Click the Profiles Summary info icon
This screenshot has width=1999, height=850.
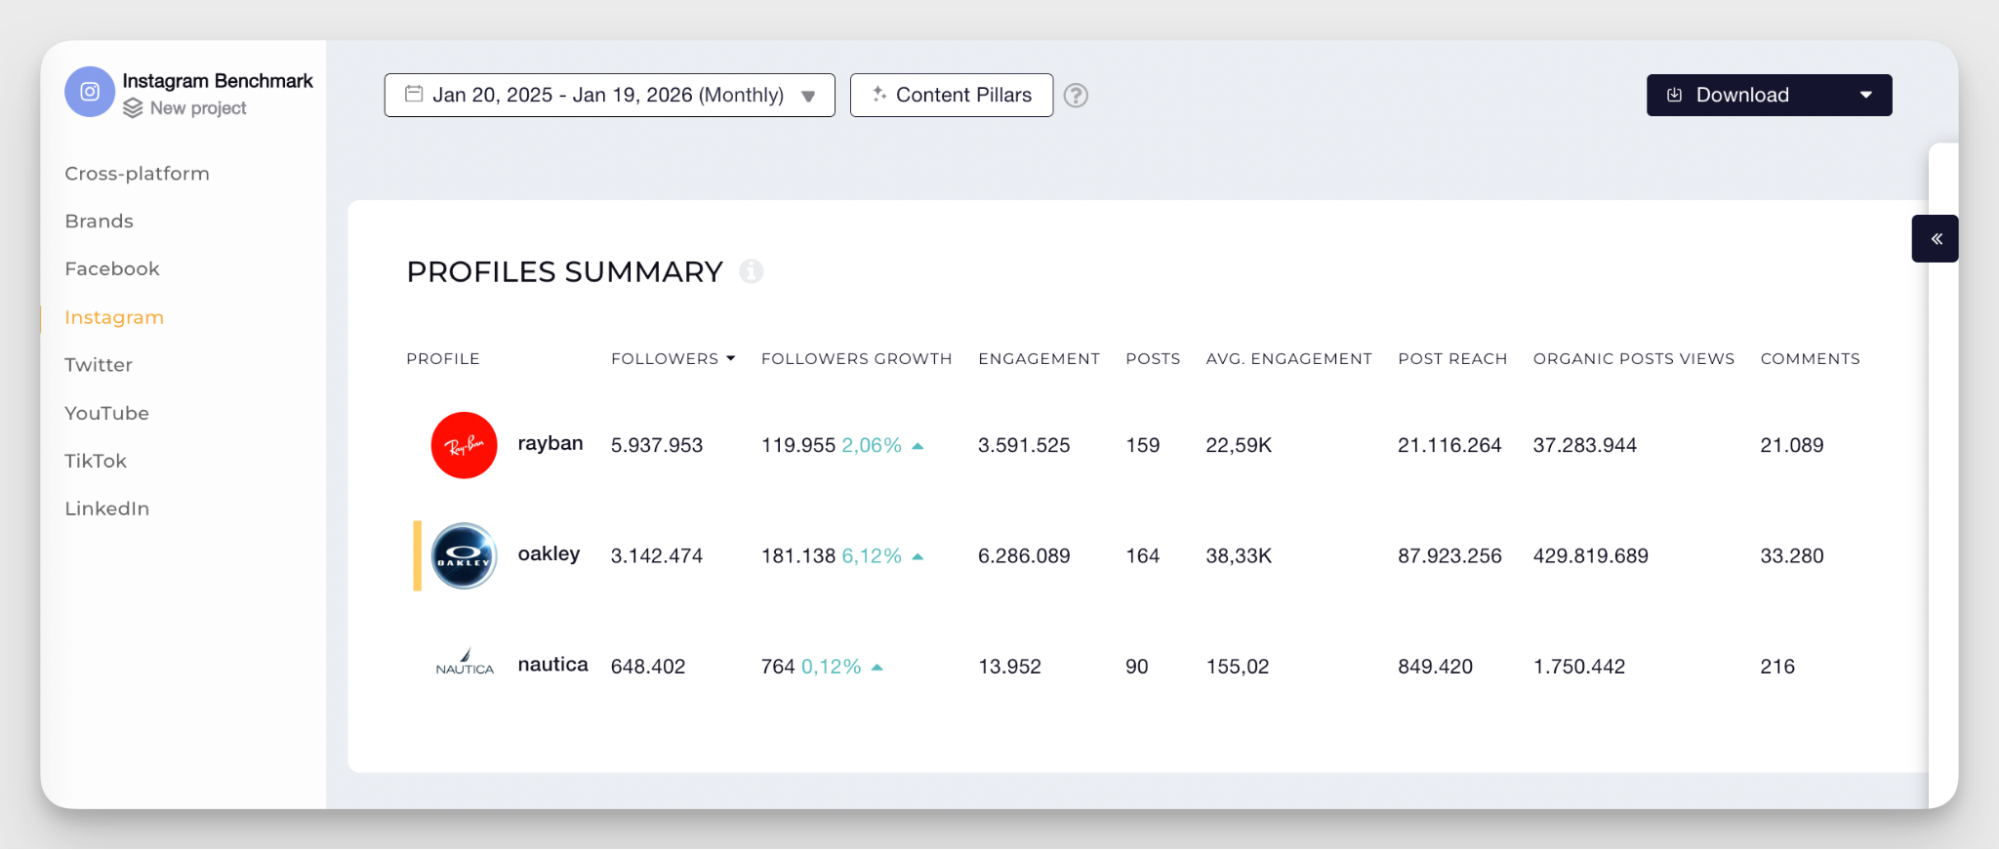751,271
